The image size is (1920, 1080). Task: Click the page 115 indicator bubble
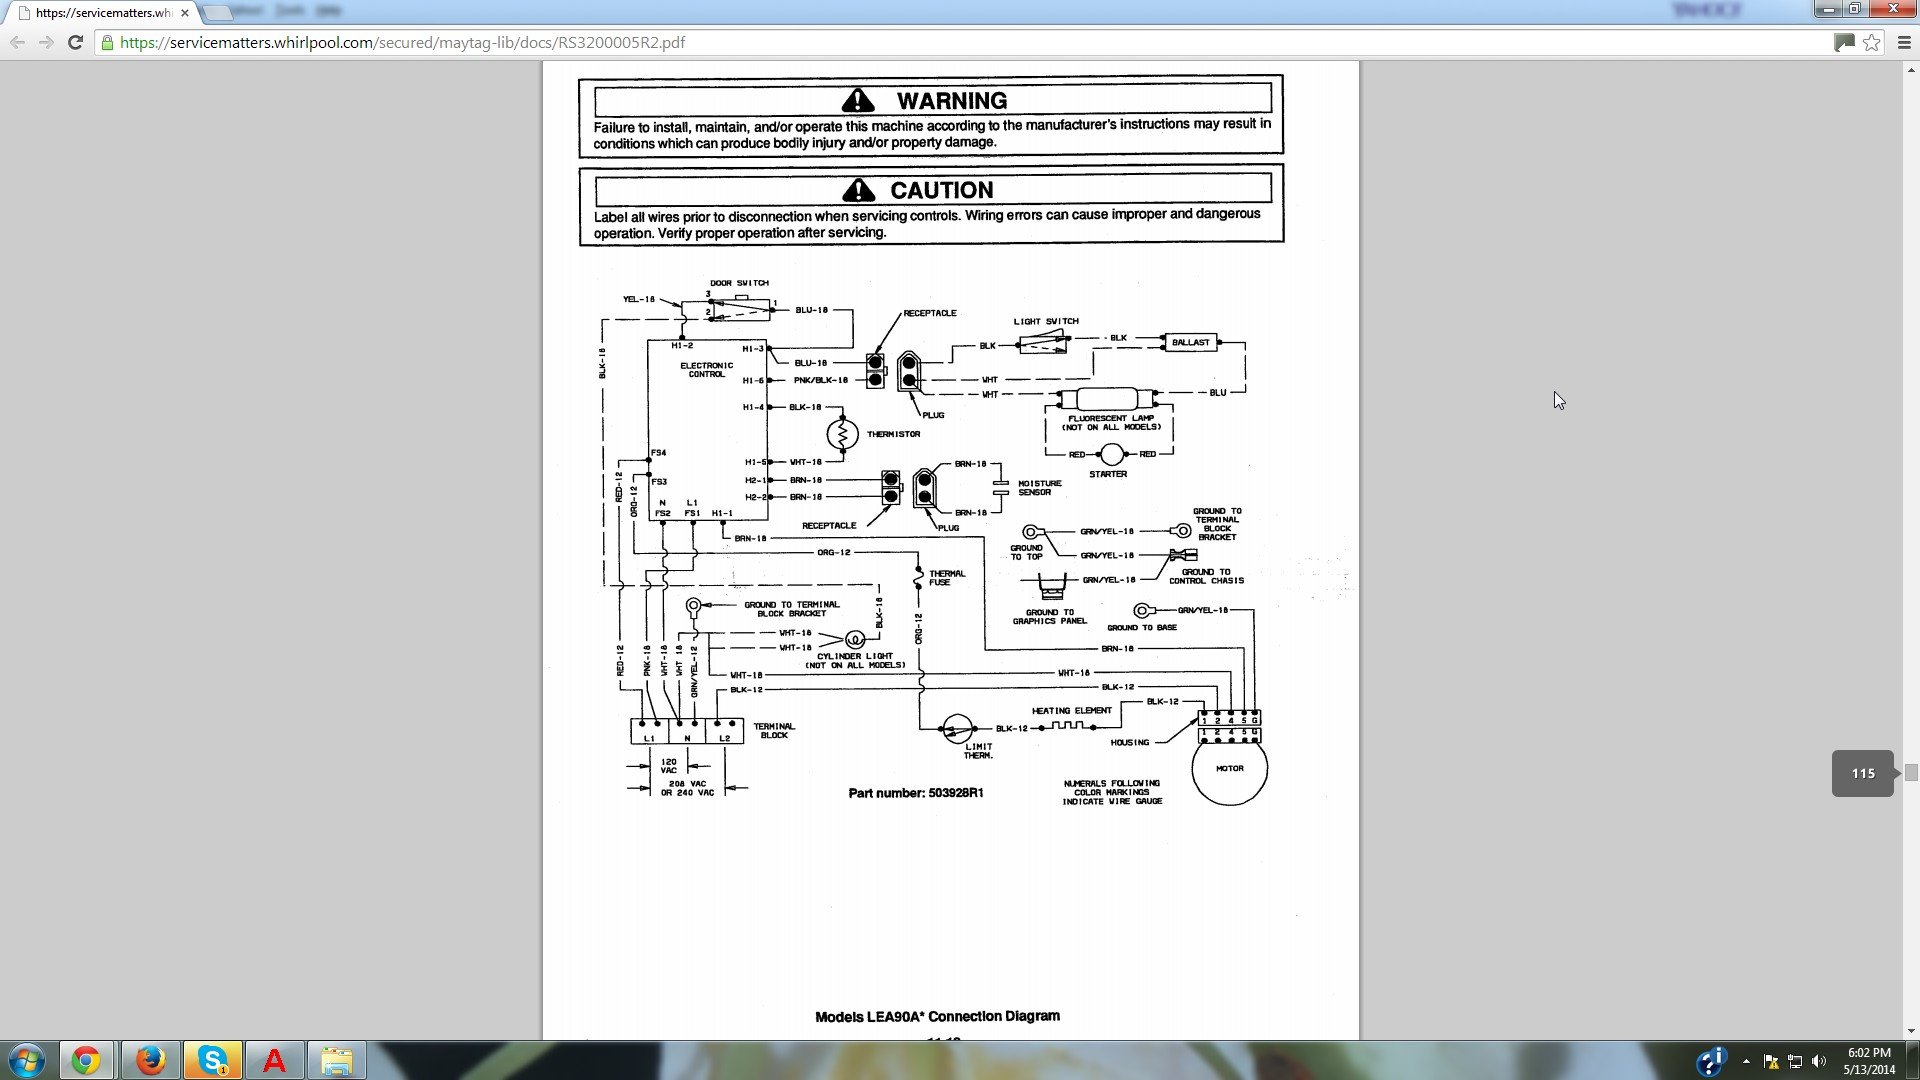tap(1863, 773)
